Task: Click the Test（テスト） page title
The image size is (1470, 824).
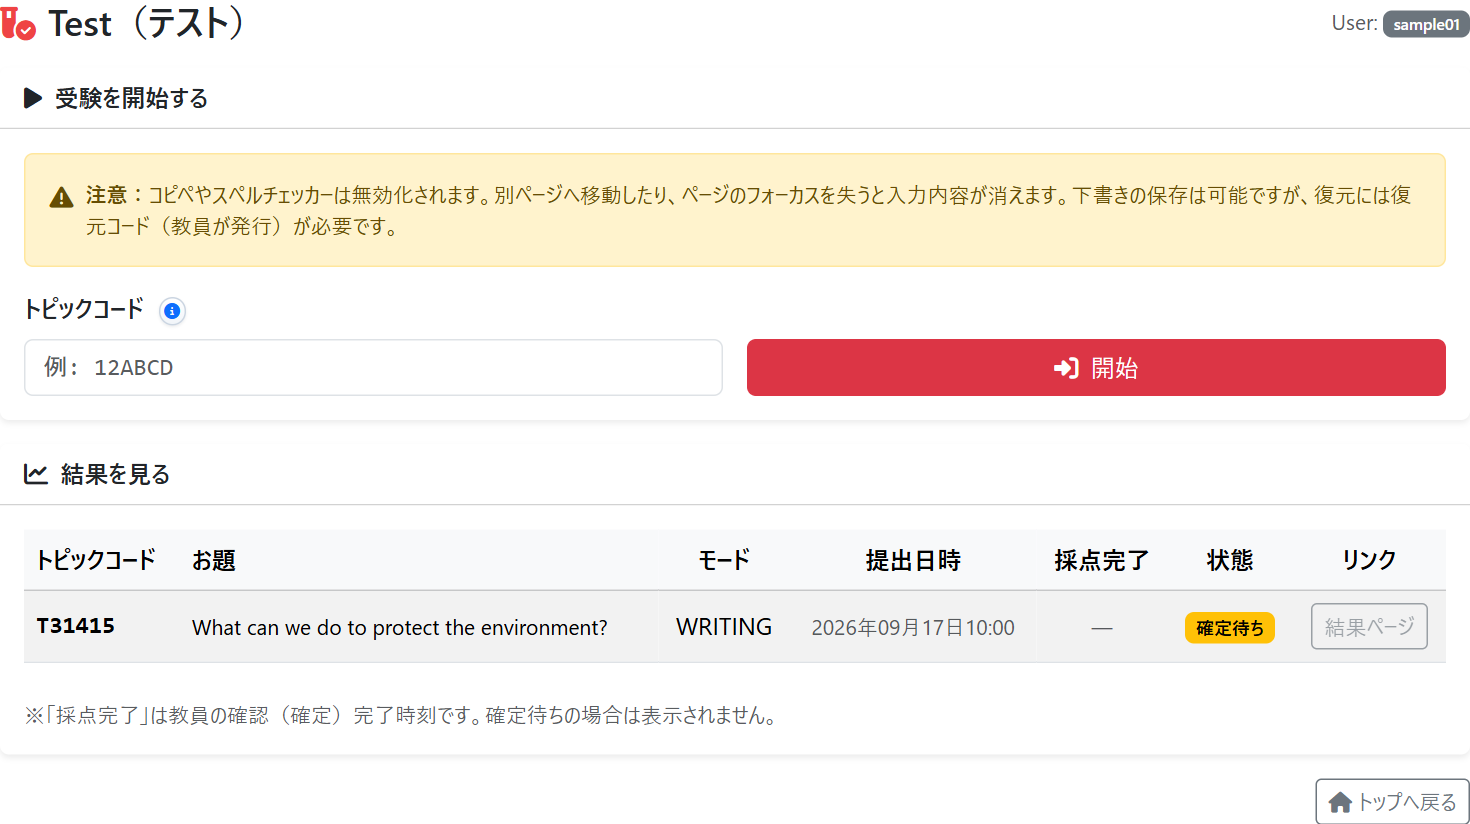Action: (x=147, y=24)
